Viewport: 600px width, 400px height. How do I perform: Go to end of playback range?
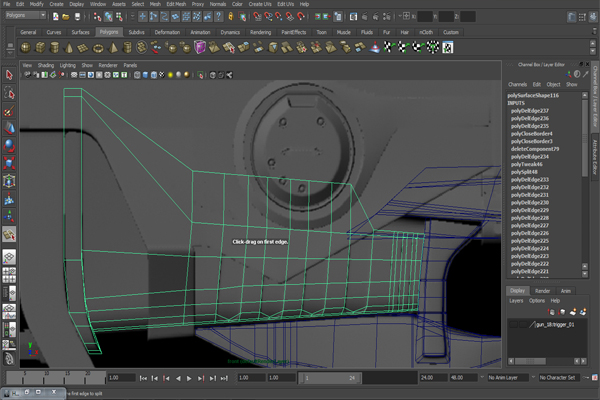point(225,378)
